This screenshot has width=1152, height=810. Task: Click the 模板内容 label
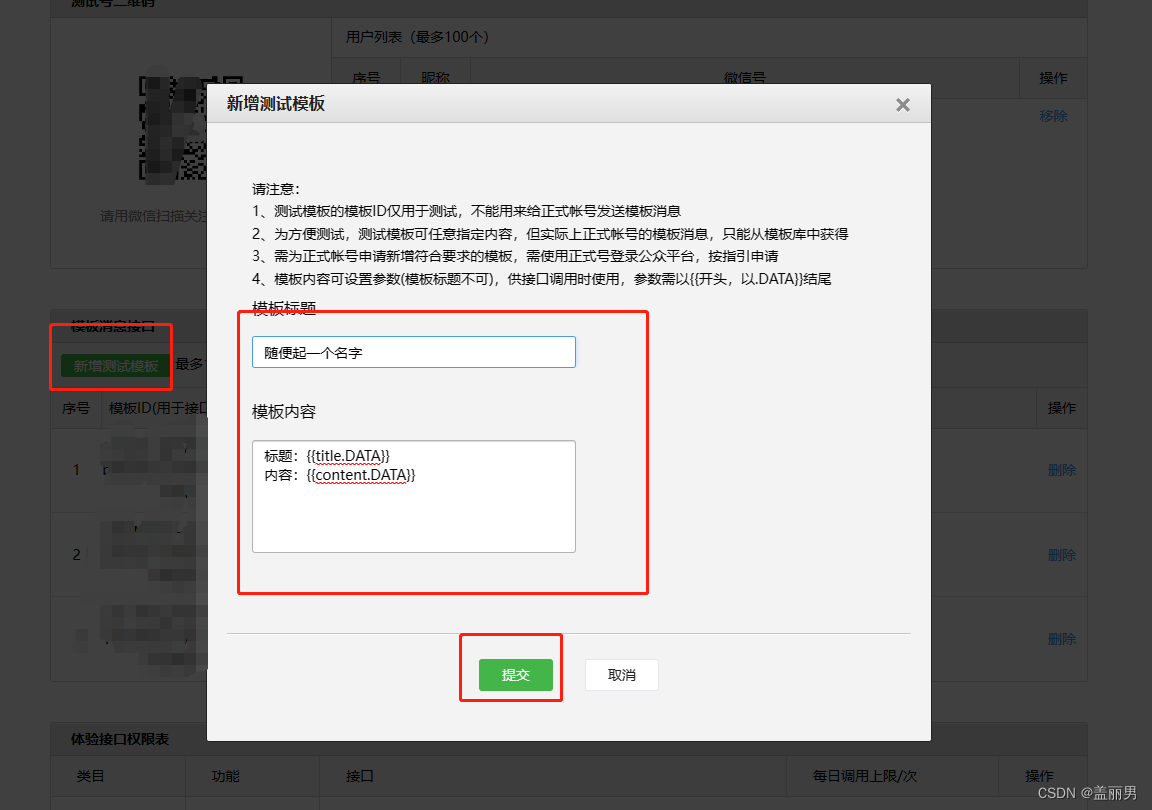284,412
